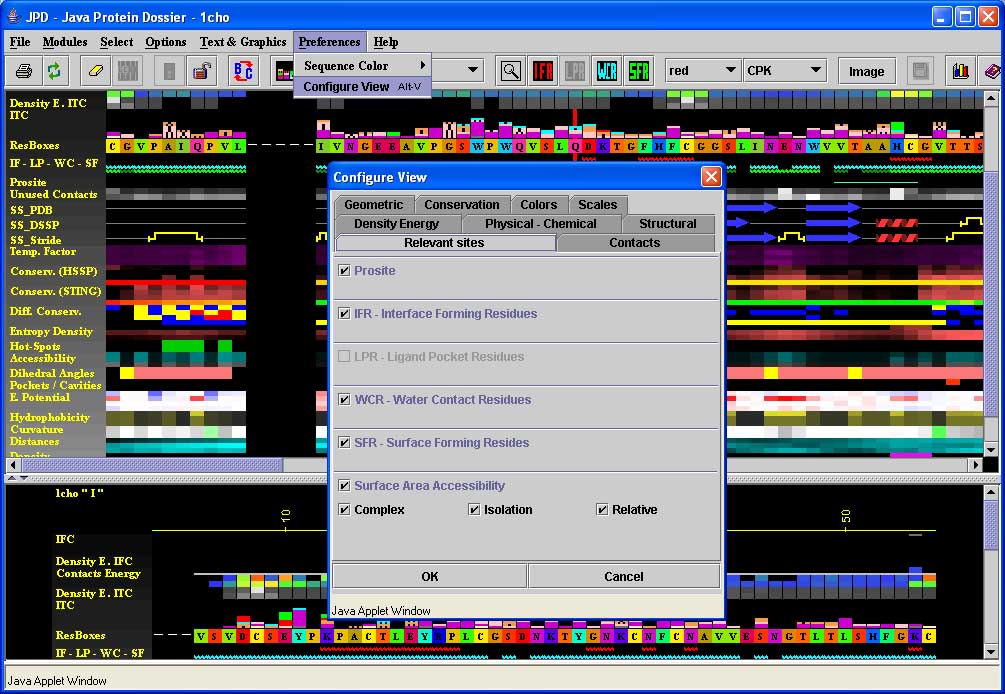Expand upper pane using the small down arrow
The height and width of the screenshot is (694, 1005).
coord(24,478)
